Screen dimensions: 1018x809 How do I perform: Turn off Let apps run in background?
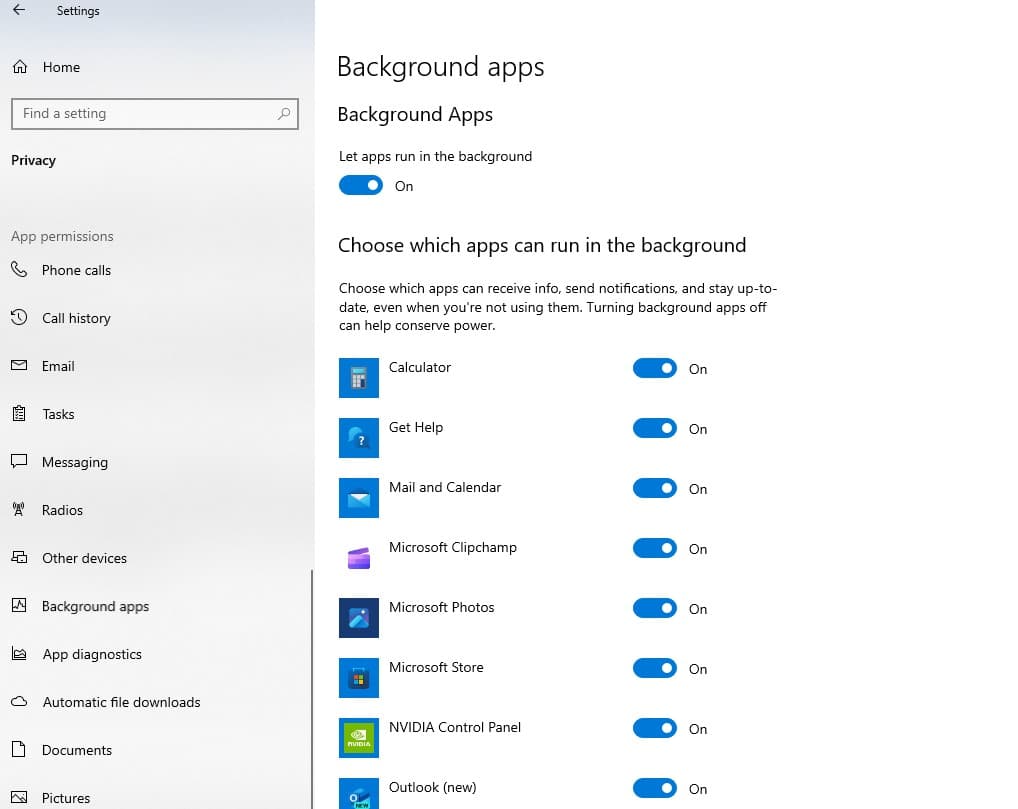361,186
